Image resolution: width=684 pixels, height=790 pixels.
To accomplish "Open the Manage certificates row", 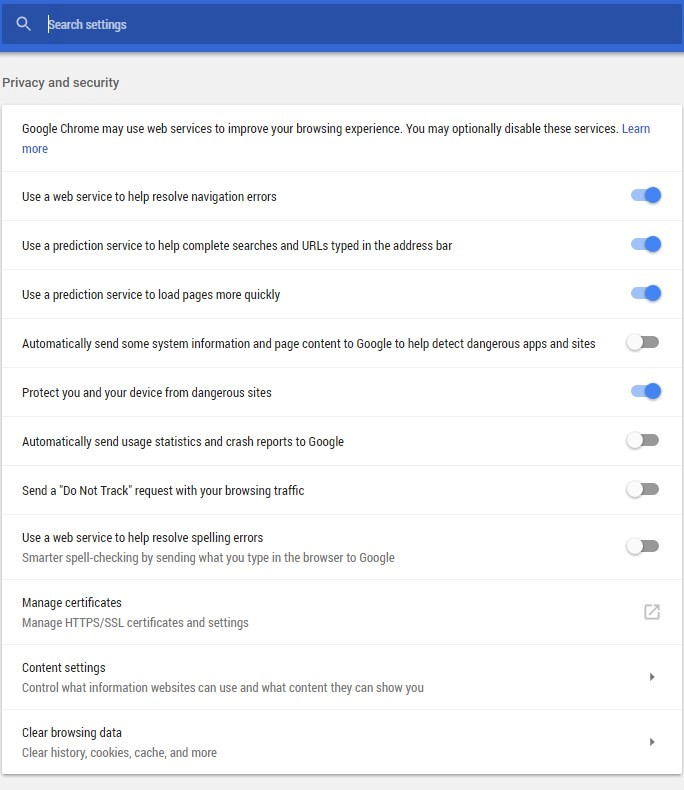I will (342, 612).
